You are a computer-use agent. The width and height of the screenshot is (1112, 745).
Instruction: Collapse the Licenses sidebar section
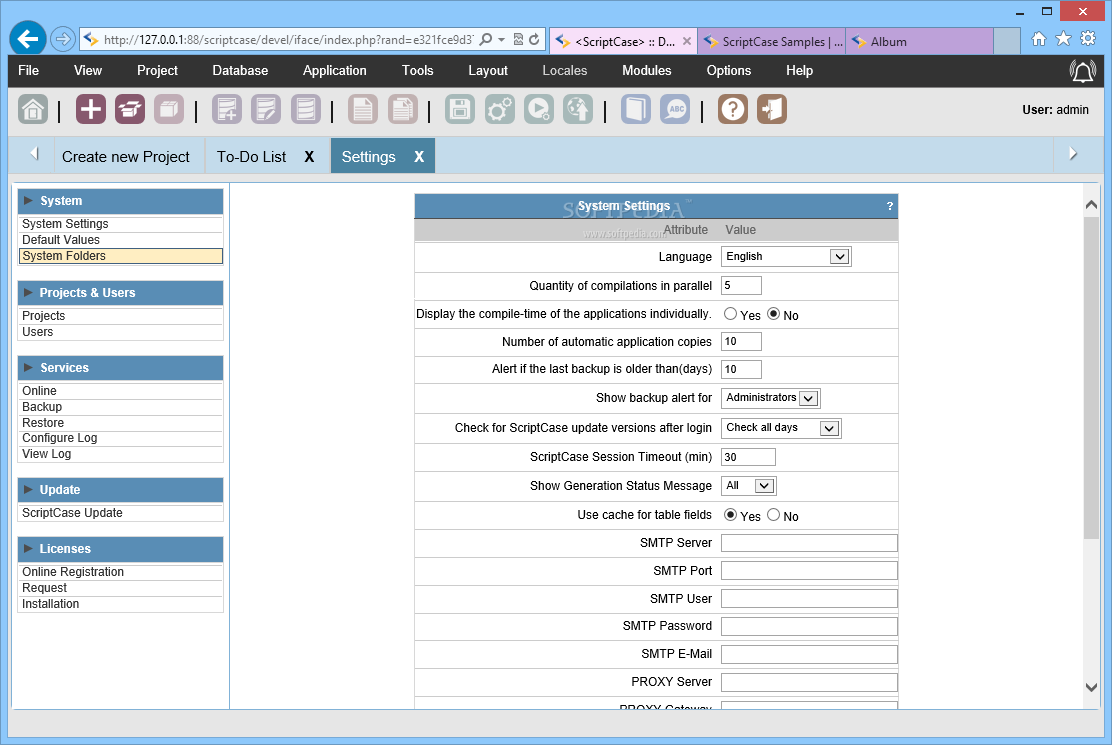coord(121,549)
